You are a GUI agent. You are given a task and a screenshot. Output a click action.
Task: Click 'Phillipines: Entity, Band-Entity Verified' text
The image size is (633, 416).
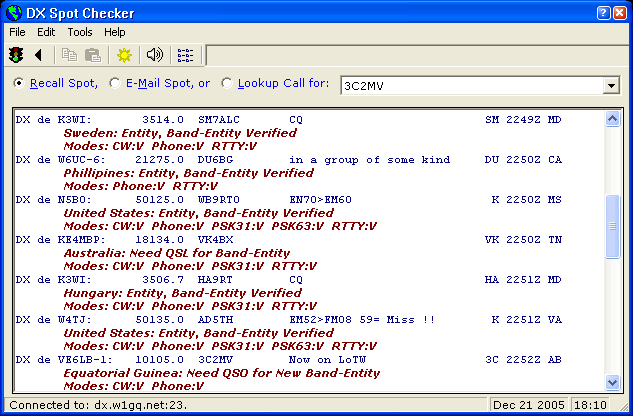pos(189,173)
